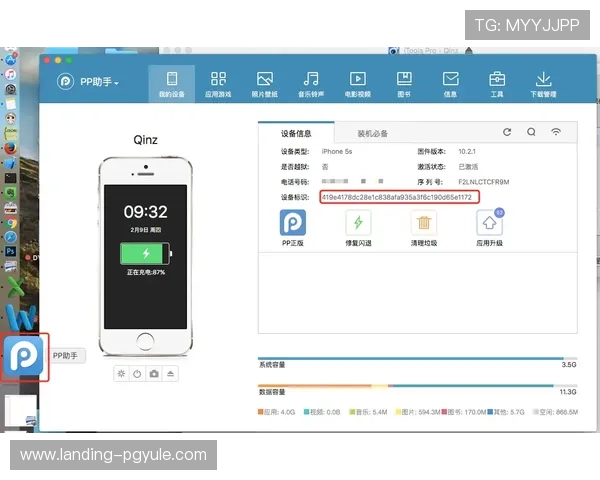
Task: Click firmware version 10.2.1
Action: tap(467, 152)
